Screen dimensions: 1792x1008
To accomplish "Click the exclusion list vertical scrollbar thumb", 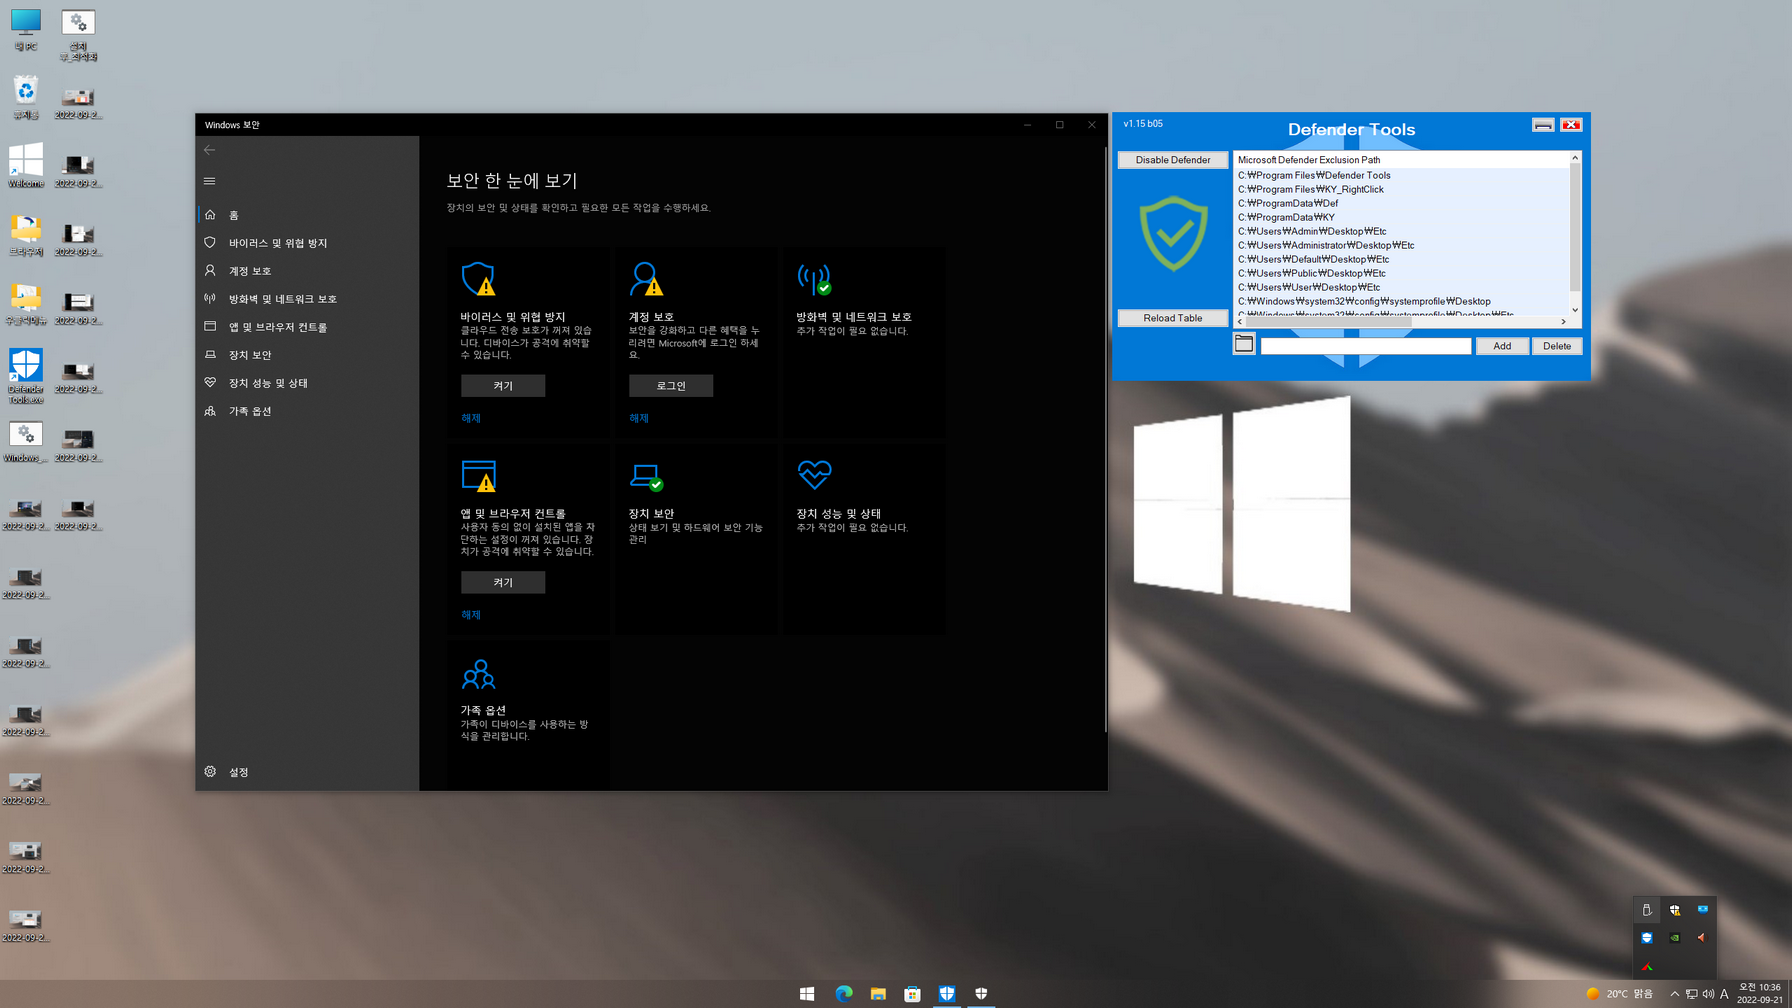I will (x=1575, y=227).
